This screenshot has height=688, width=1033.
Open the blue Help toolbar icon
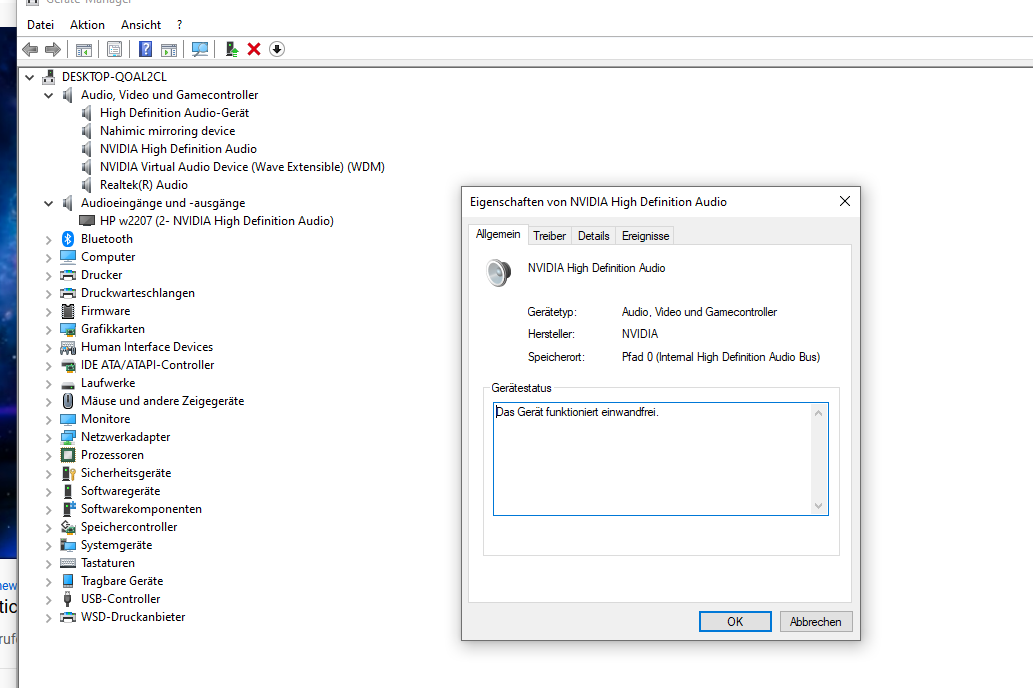coord(146,49)
